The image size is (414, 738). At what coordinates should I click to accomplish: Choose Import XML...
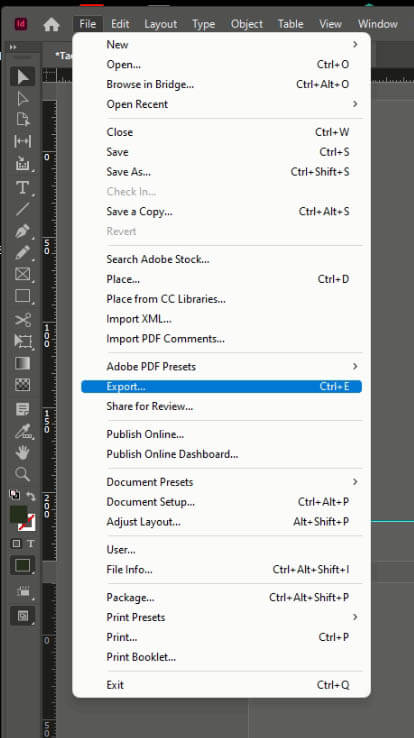click(x=222, y=319)
